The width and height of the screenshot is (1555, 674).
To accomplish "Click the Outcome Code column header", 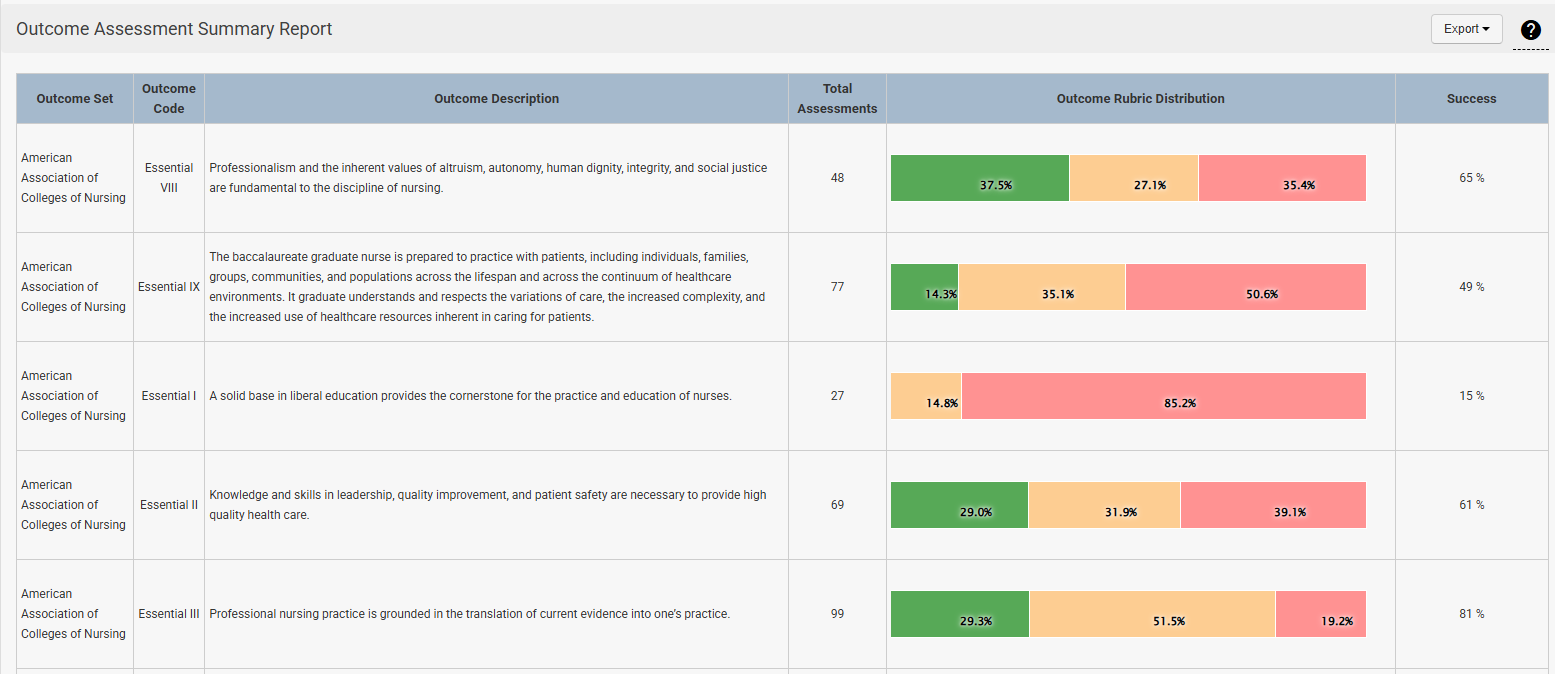I will pos(169,99).
